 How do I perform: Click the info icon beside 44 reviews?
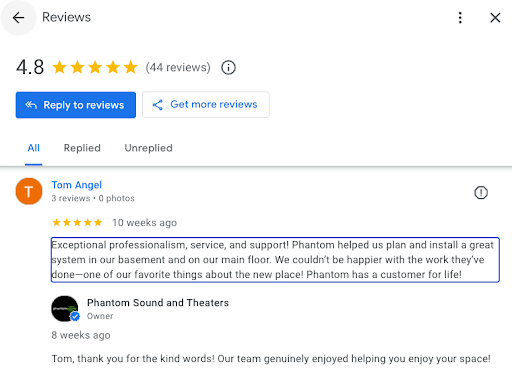click(x=228, y=68)
